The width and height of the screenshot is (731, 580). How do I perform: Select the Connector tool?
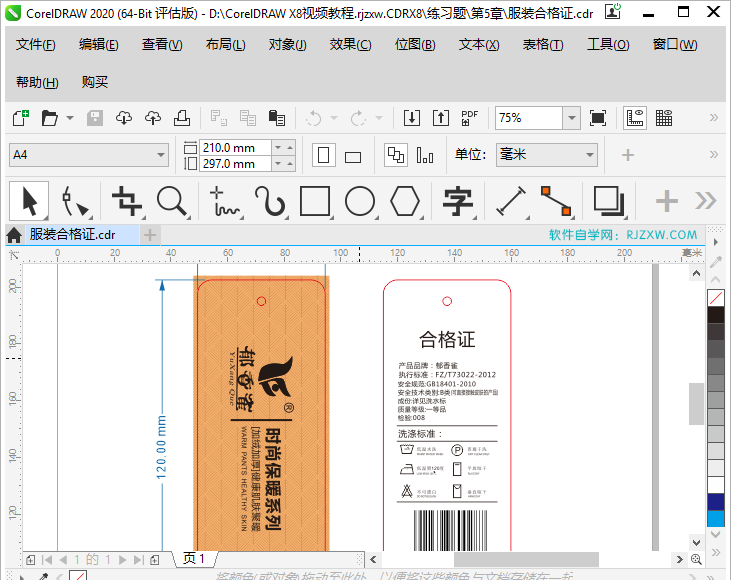click(x=556, y=201)
